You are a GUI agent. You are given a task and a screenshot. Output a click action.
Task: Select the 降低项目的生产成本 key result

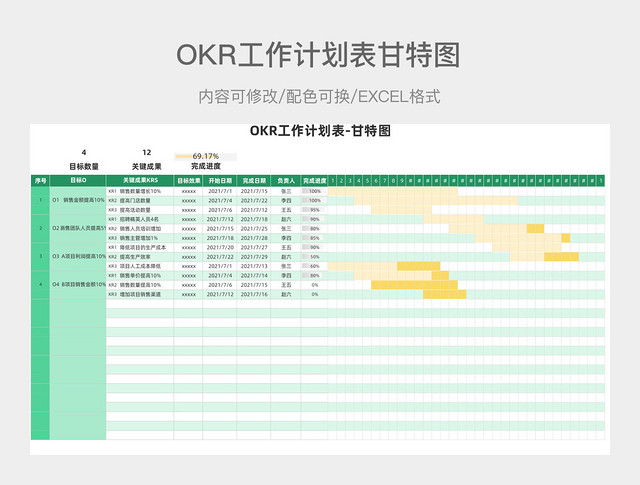(x=142, y=247)
